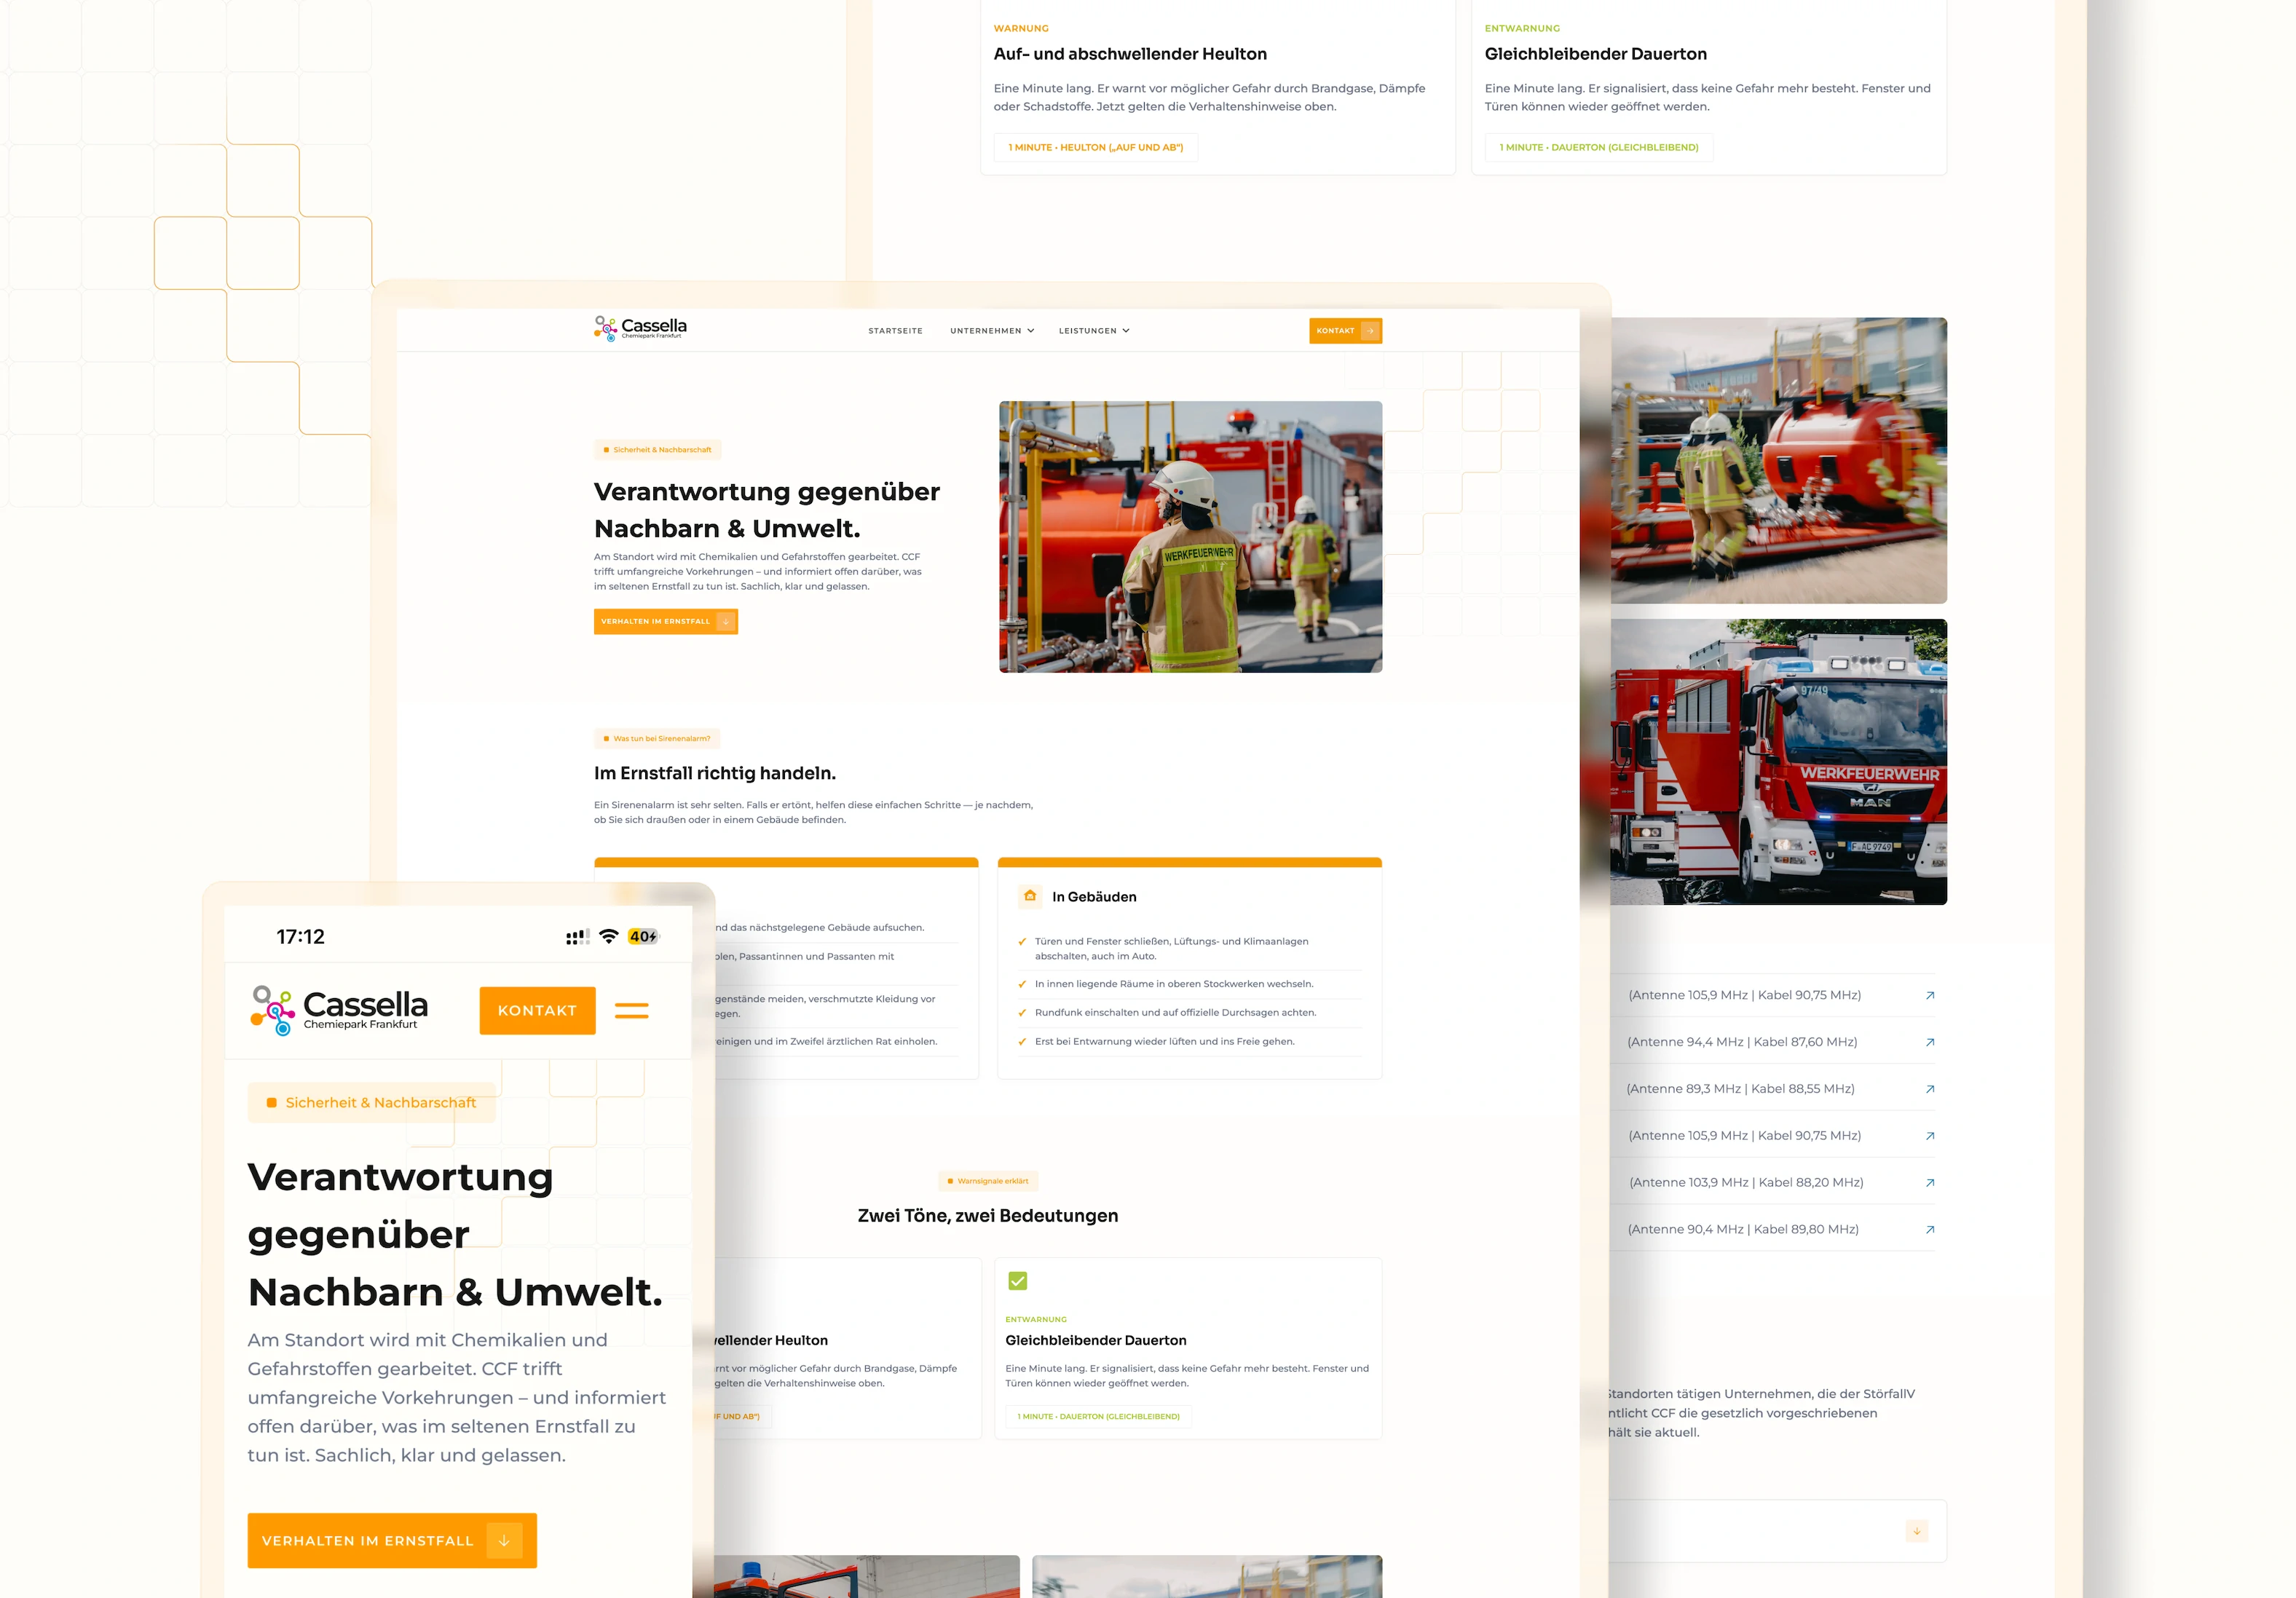The image size is (2296, 1598).
Task: Click the Cassella logo in the mobile mockup
Action: coord(339,1010)
